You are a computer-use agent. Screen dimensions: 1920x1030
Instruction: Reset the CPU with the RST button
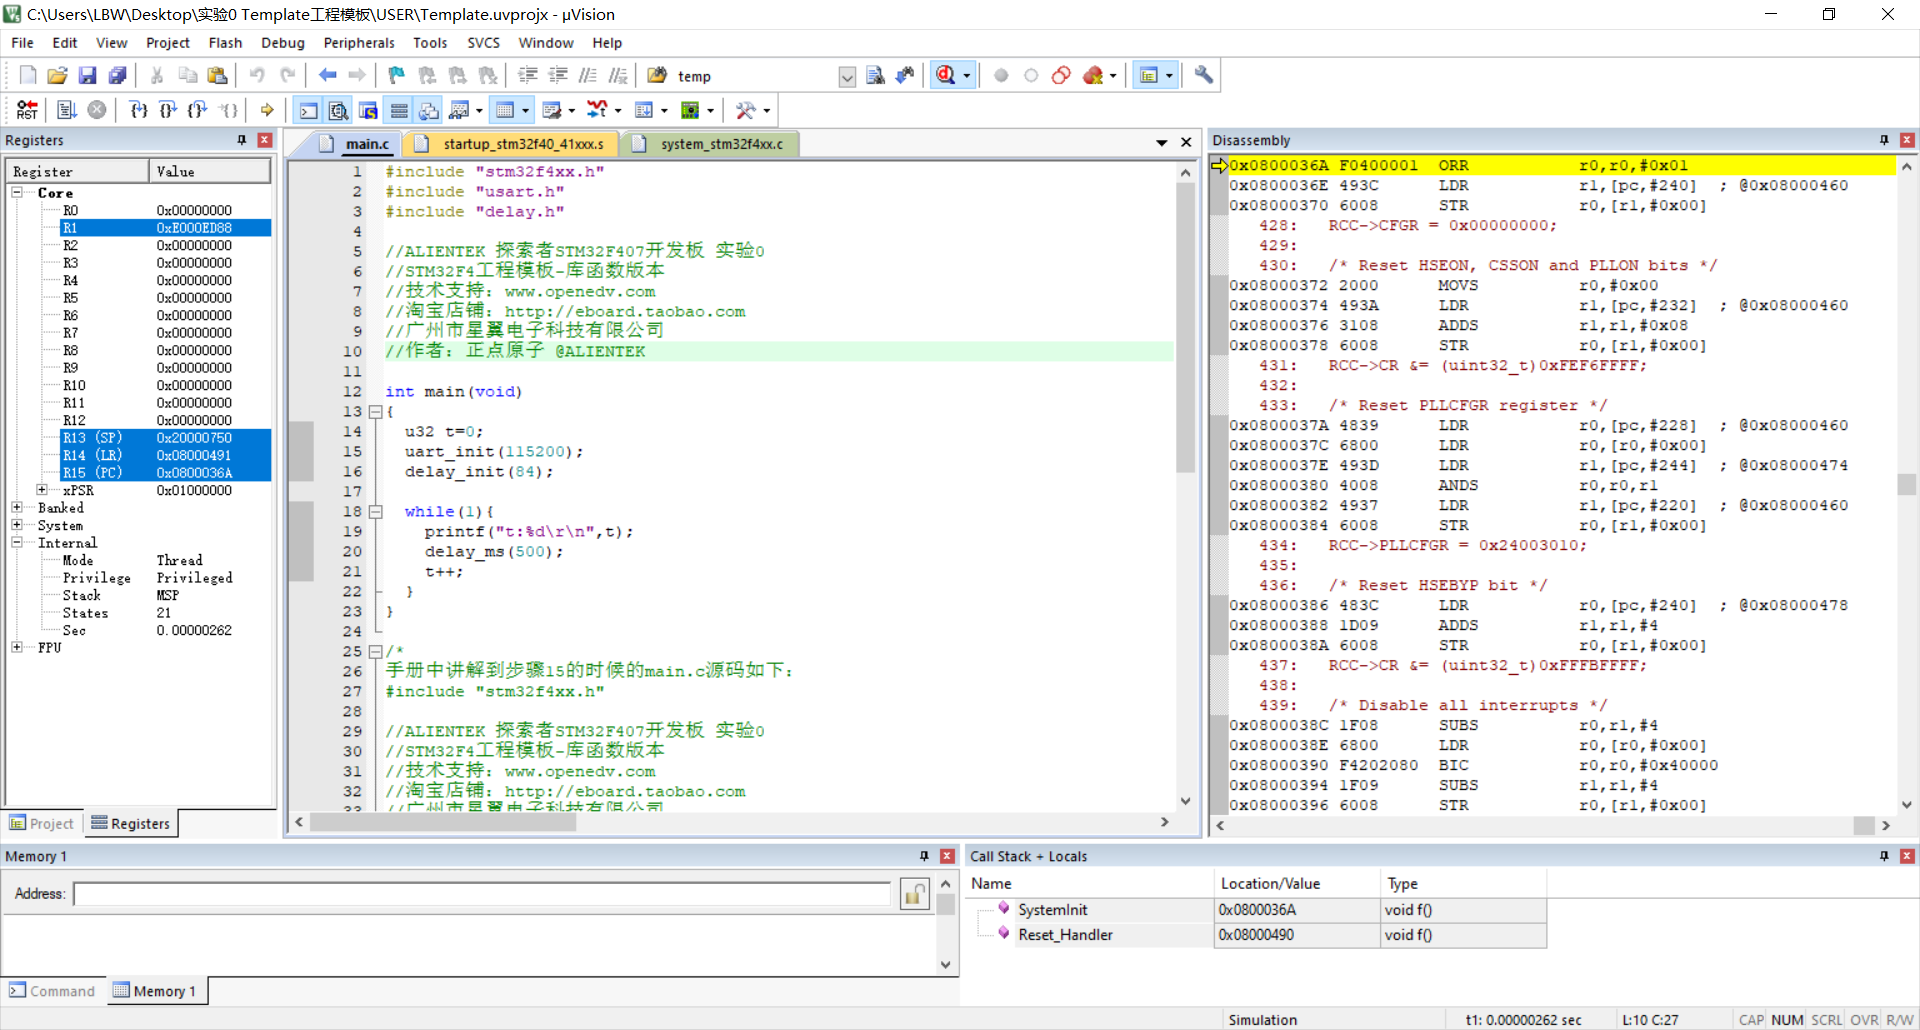tap(27, 110)
